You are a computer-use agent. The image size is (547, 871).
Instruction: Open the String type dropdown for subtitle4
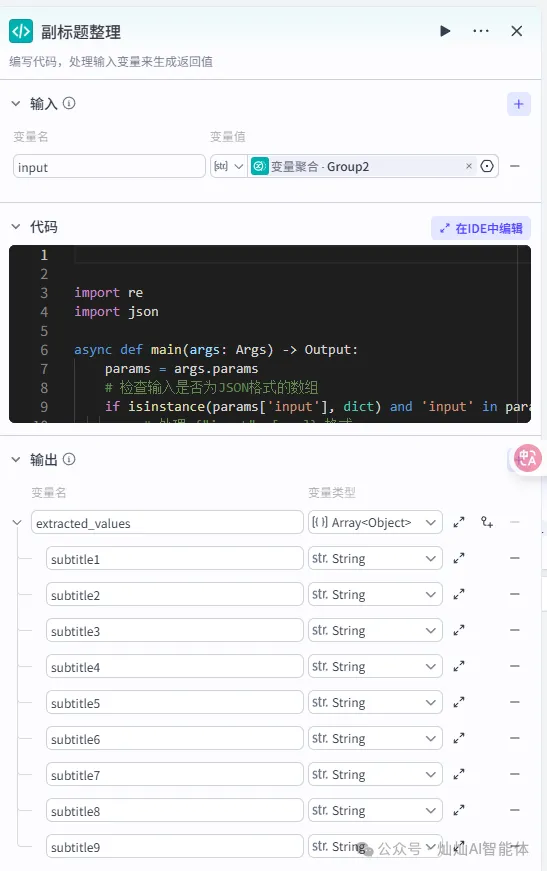click(x=375, y=667)
